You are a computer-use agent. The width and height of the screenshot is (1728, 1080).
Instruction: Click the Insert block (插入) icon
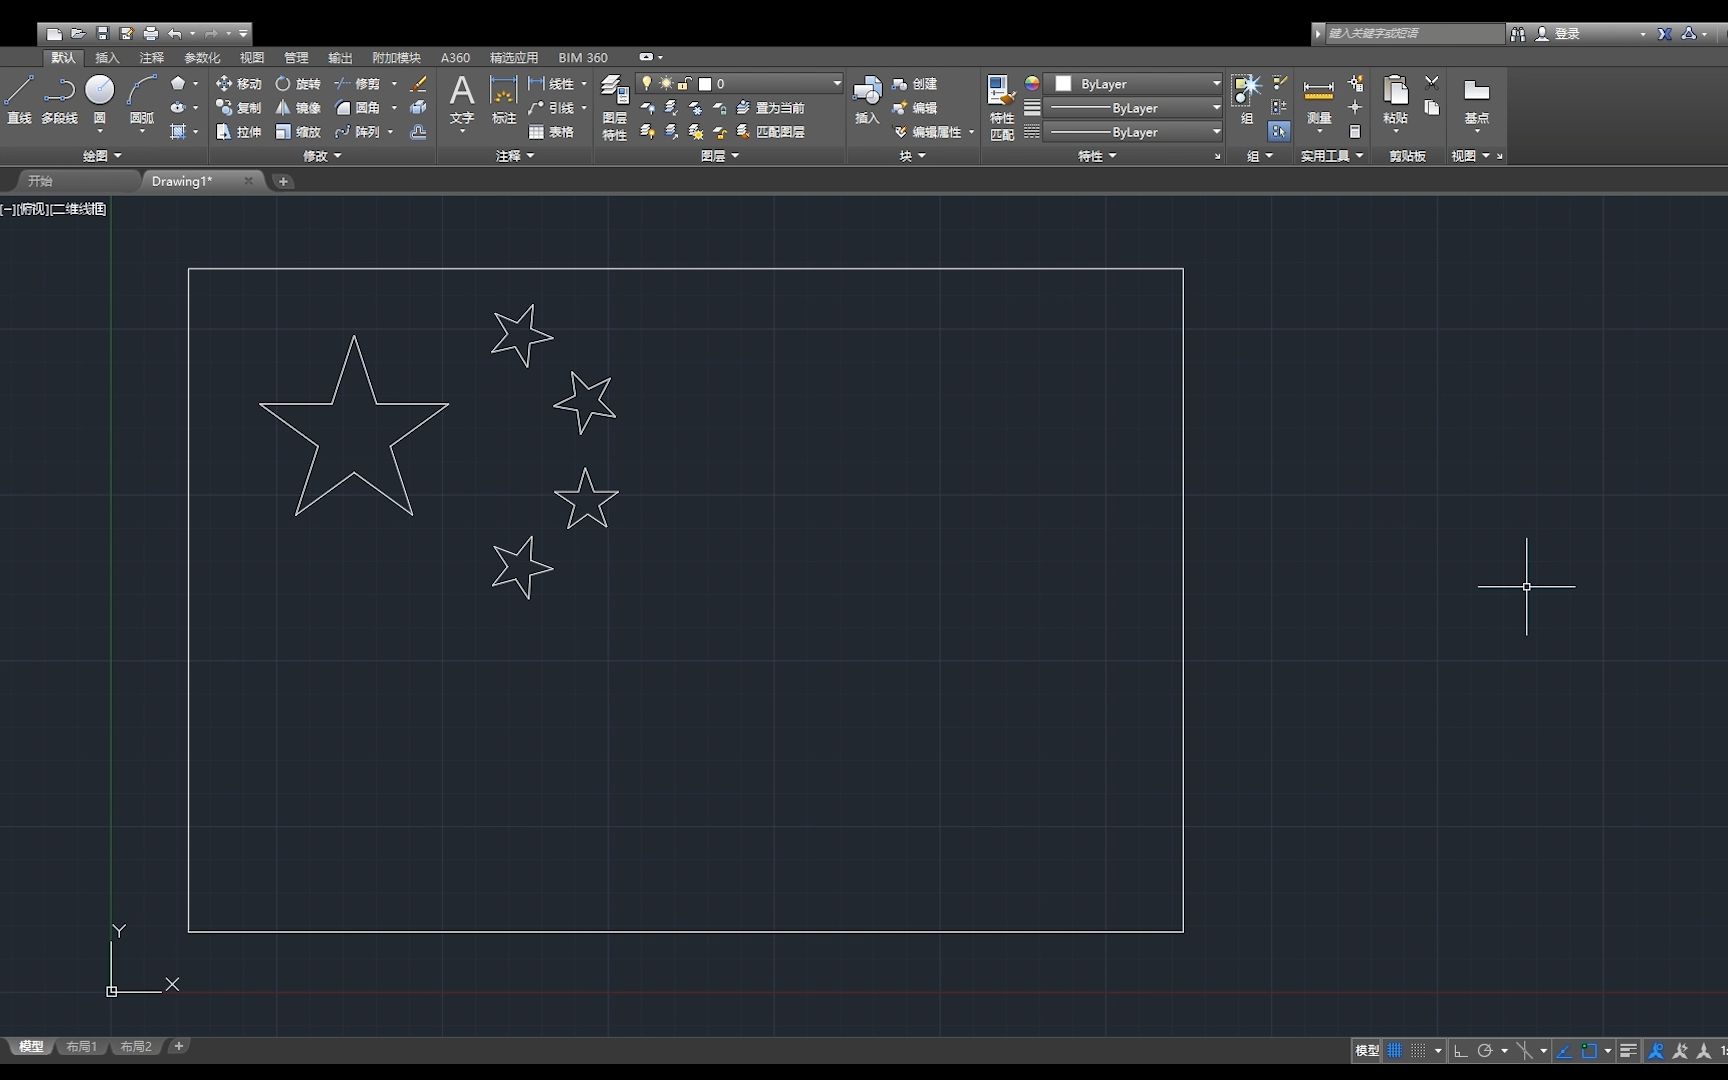[867, 99]
